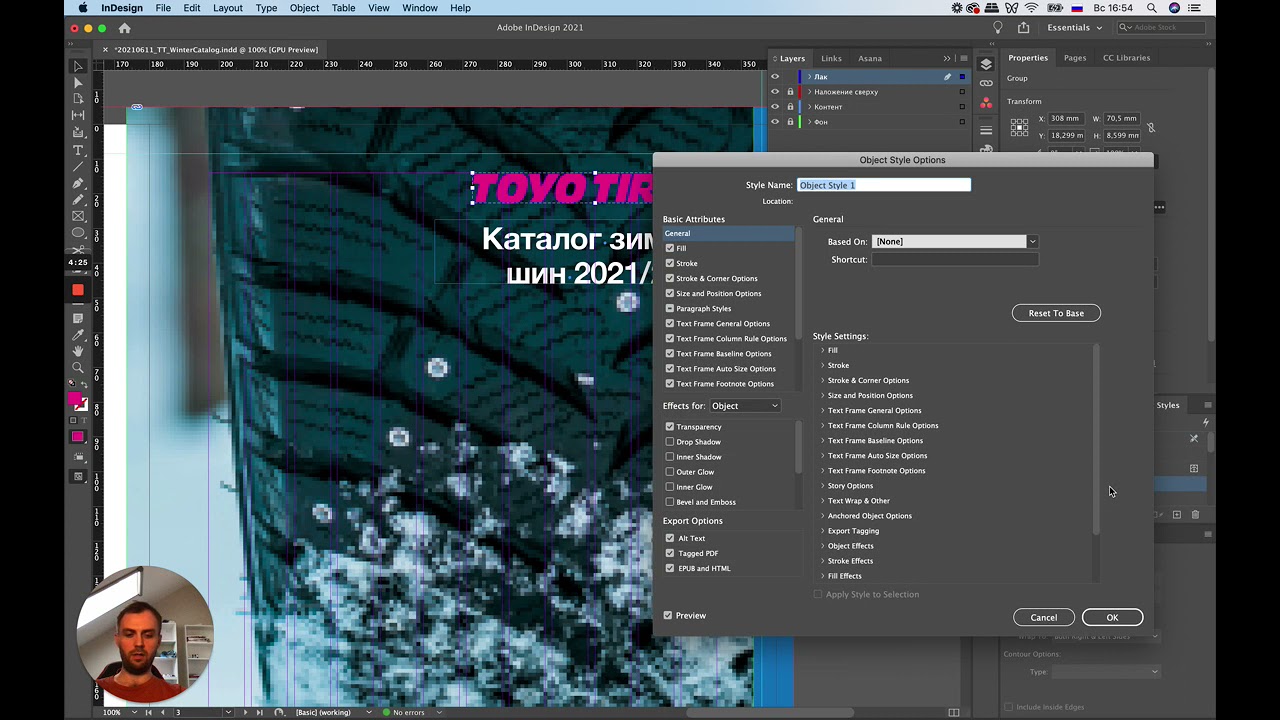Click the share document icon

point(1023,28)
